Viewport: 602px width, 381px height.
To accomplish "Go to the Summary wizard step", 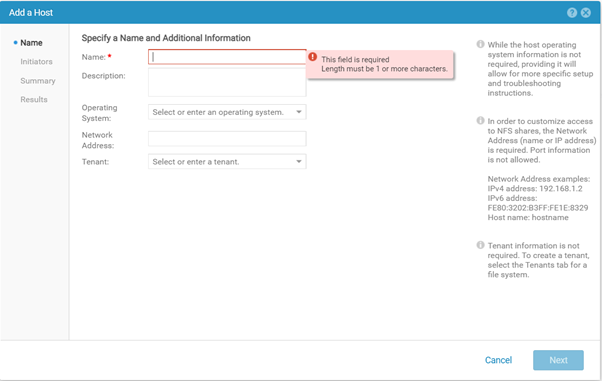I will pos(38,81).
